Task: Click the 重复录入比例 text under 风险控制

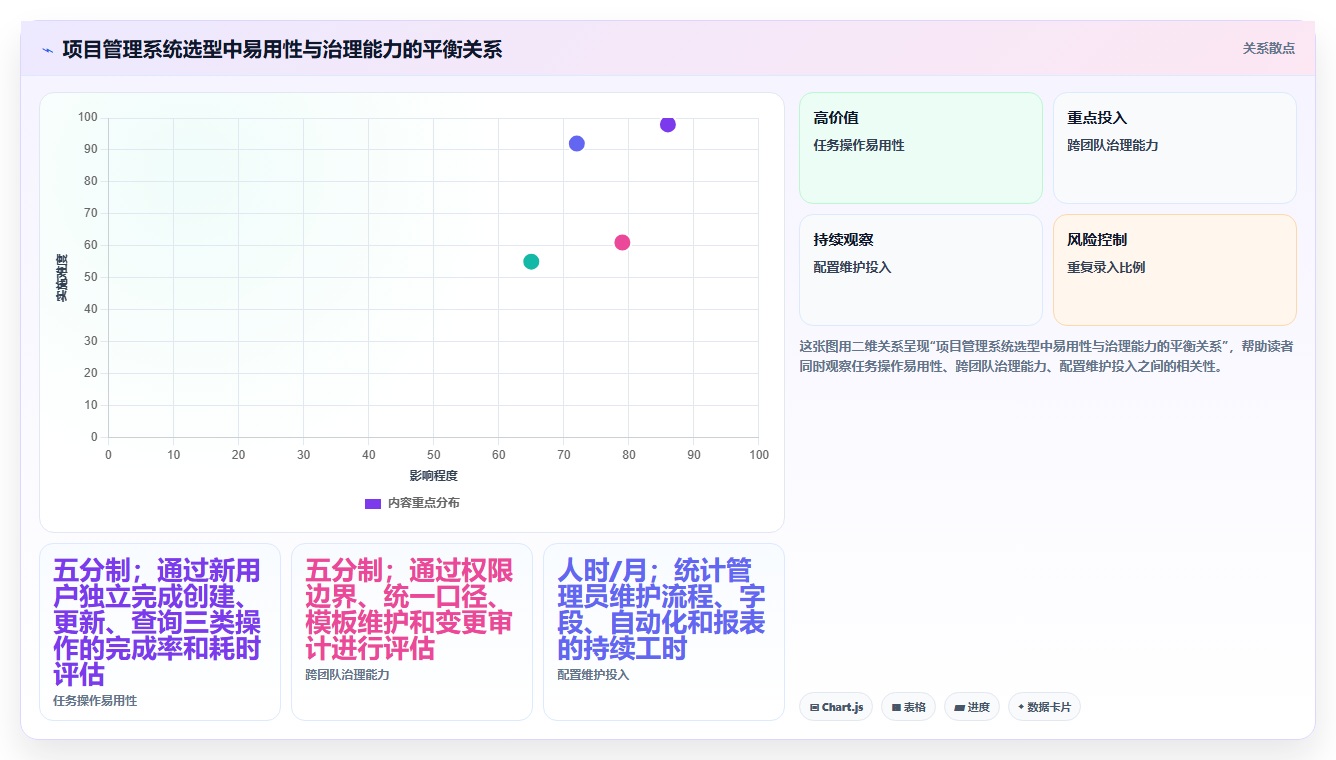Action: (x=1106, y=267)
